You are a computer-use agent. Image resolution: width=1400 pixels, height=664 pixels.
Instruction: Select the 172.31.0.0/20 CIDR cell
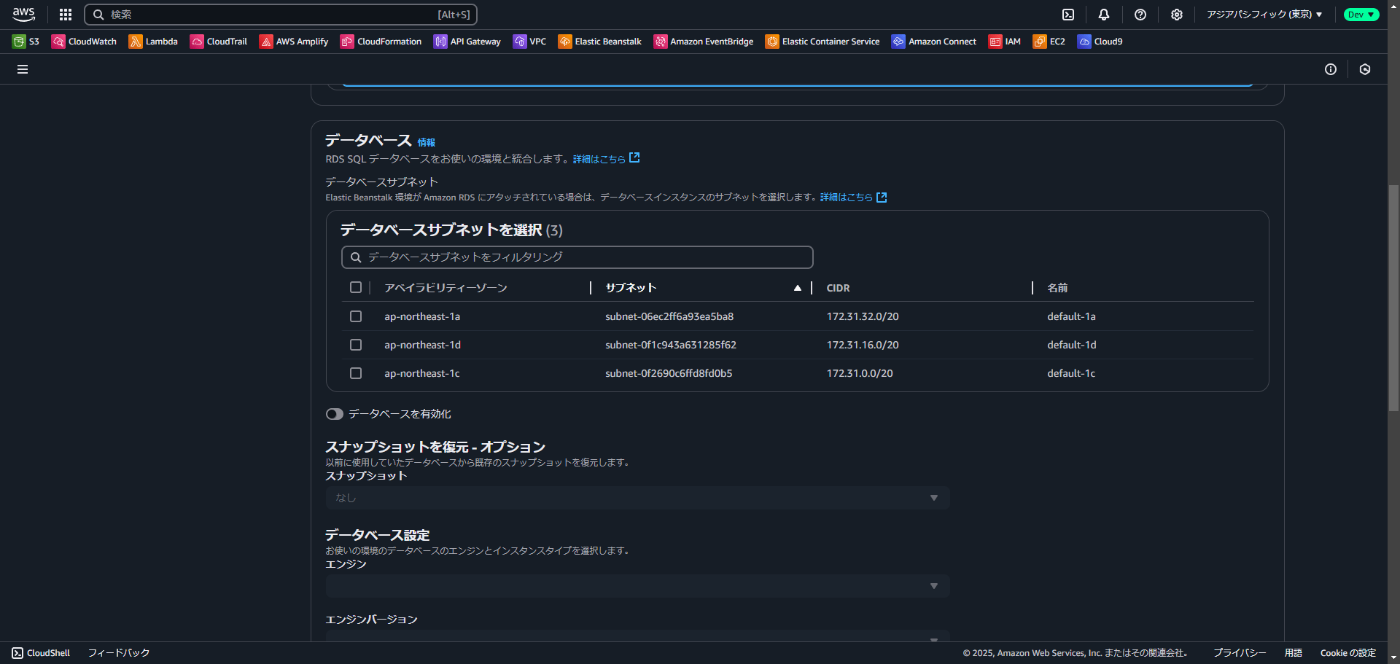click(859, 373)
